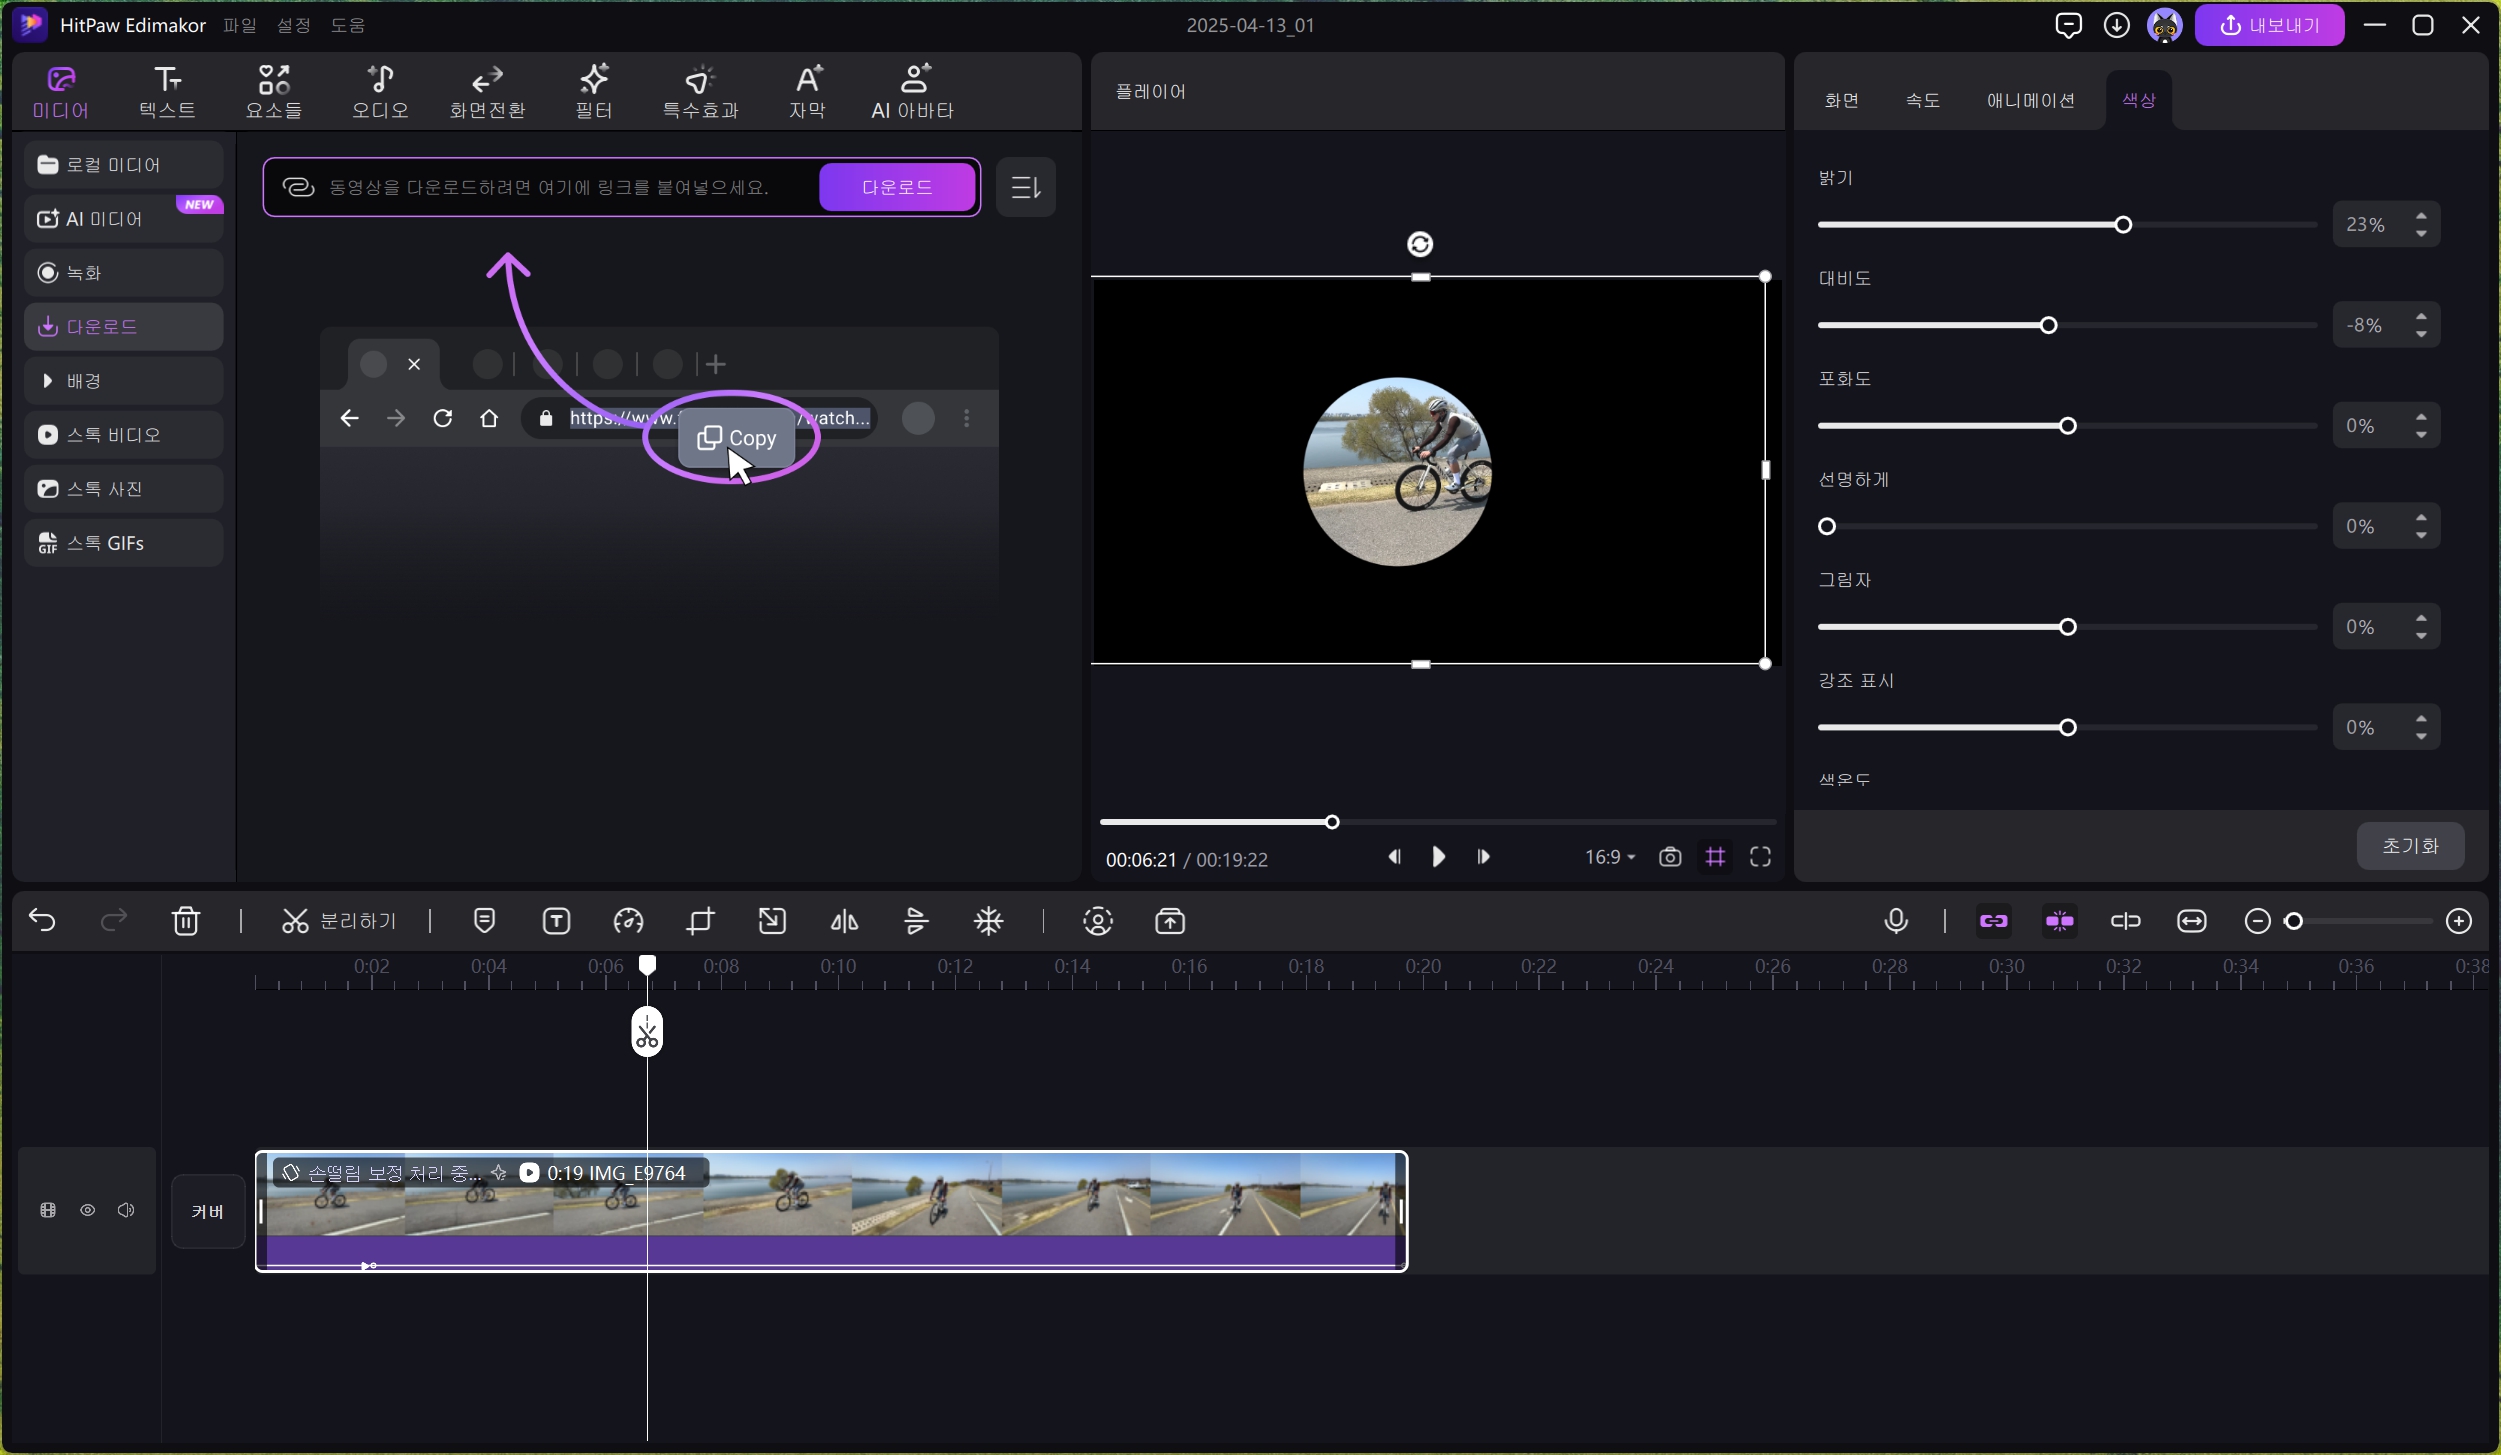The height and width of the screenshot is (1455, 2501).
Task: Switch to the 애니메이션 tab
Action: (2030, 100)
